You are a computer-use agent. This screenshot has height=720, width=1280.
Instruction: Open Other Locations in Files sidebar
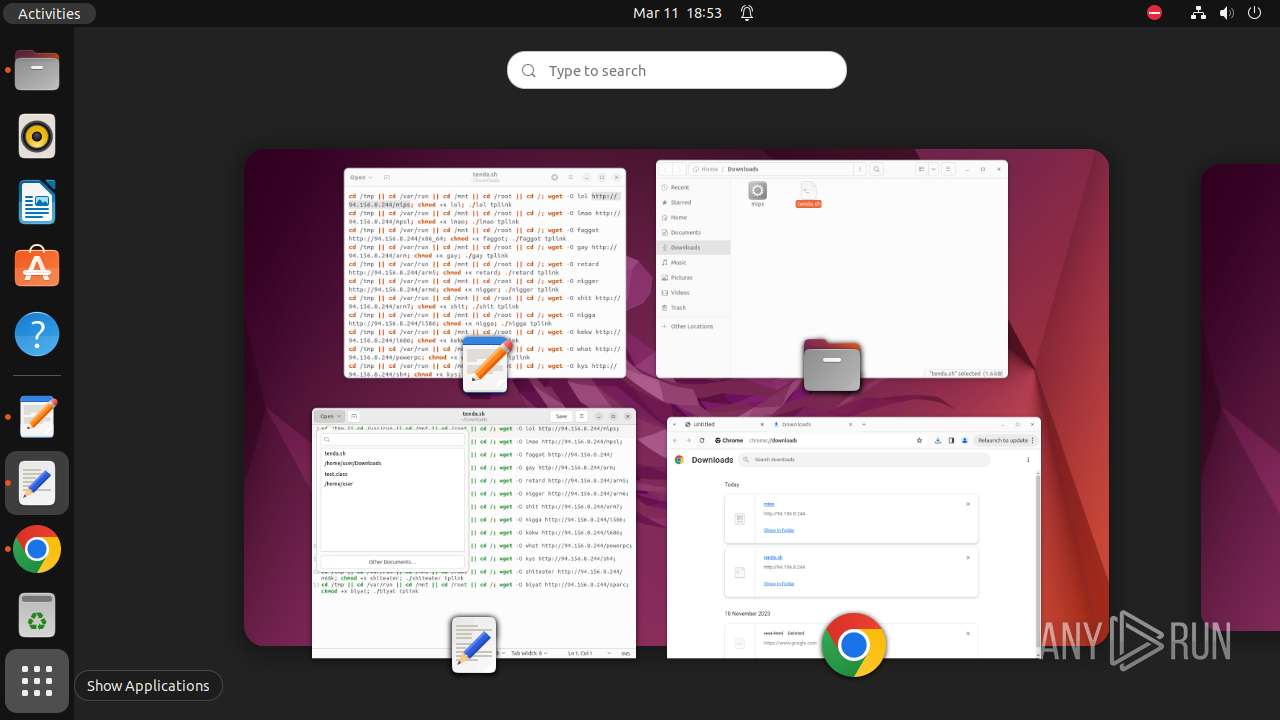pyautogui.click(x=692, y=326)
